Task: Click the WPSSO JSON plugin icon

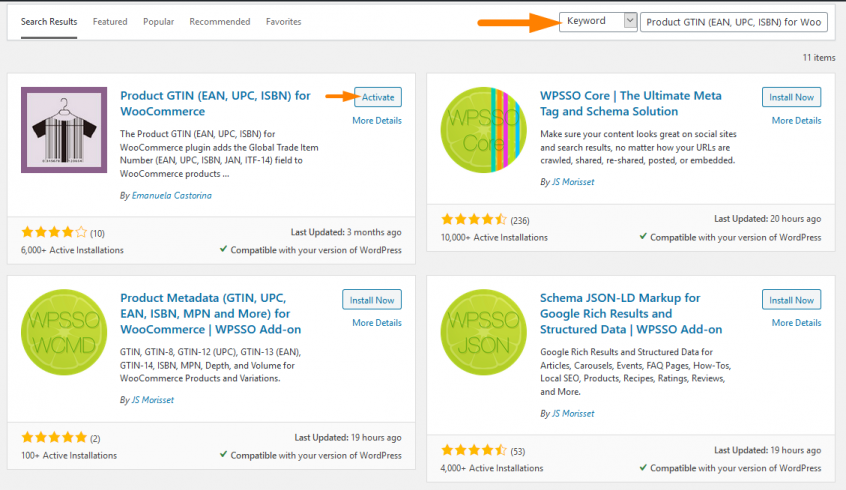Action: 484,332
